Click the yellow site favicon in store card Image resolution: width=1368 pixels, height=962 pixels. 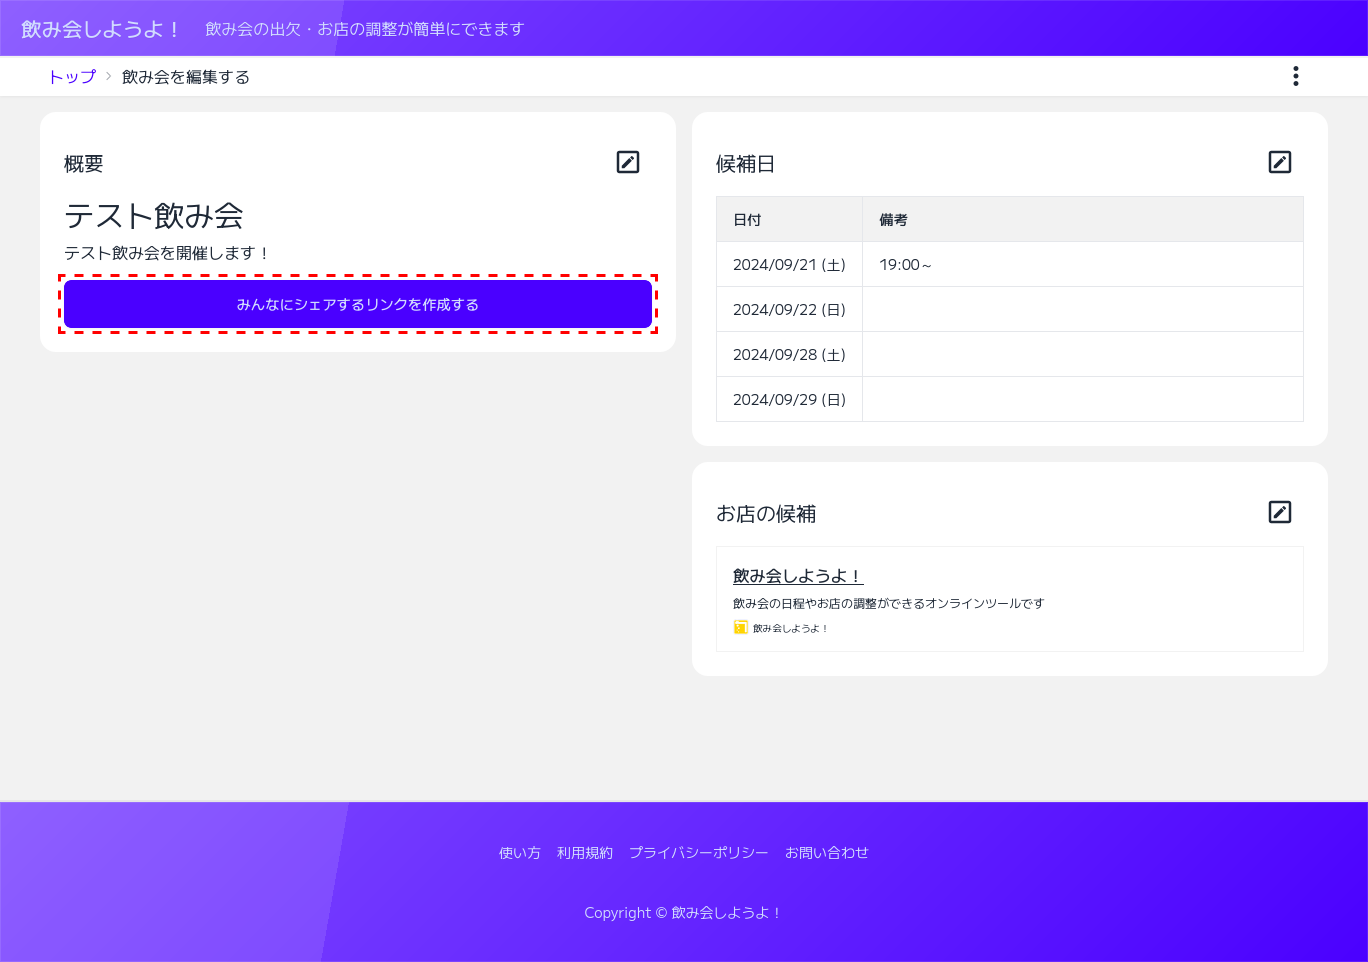741,627
